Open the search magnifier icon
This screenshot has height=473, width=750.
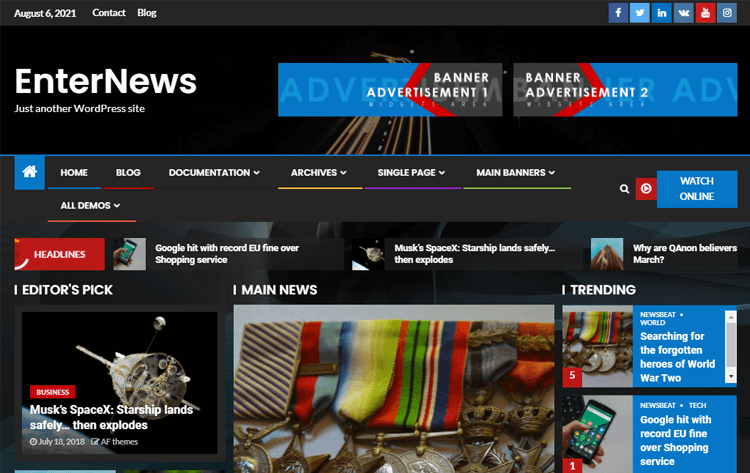pos(624,189)
